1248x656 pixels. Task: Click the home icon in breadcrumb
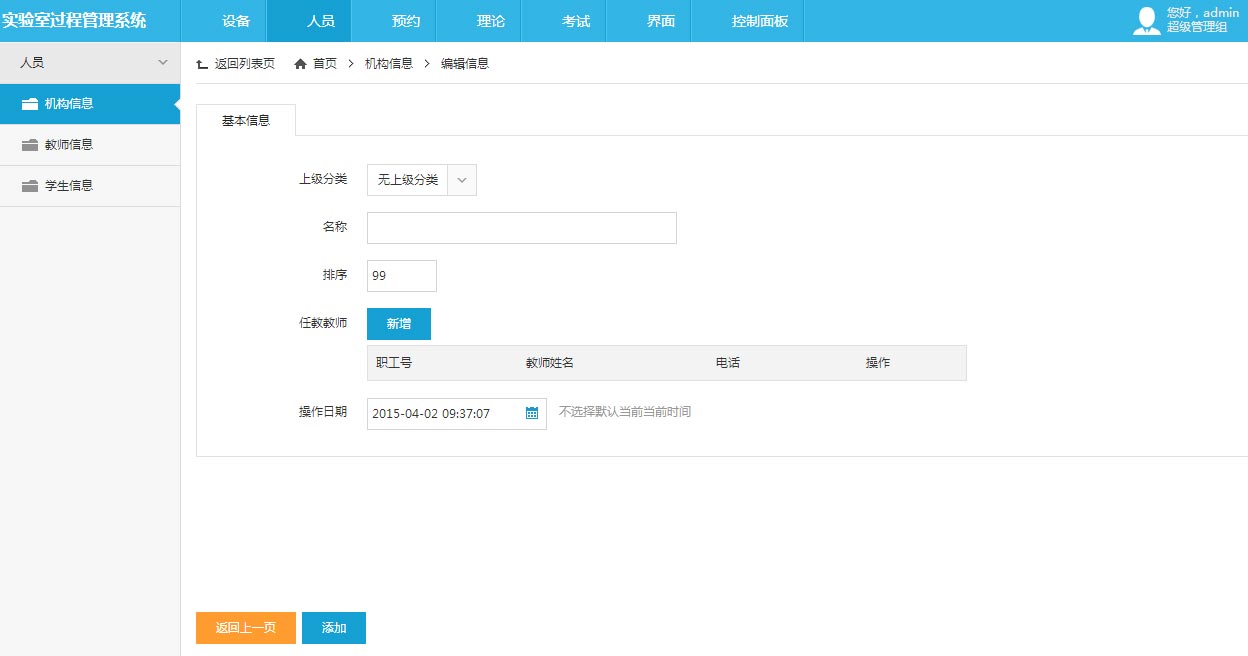[300, 64]
